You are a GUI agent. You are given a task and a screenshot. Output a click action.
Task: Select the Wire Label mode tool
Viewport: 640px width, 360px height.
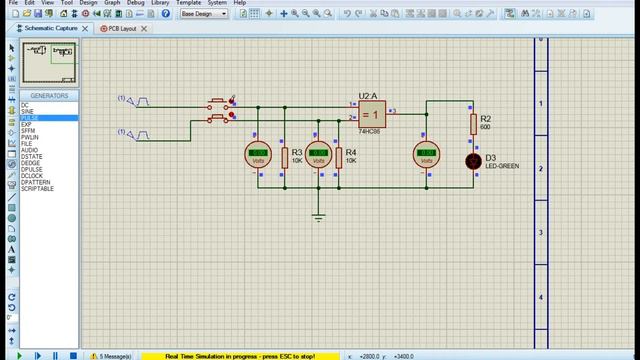tap(11, 79)
